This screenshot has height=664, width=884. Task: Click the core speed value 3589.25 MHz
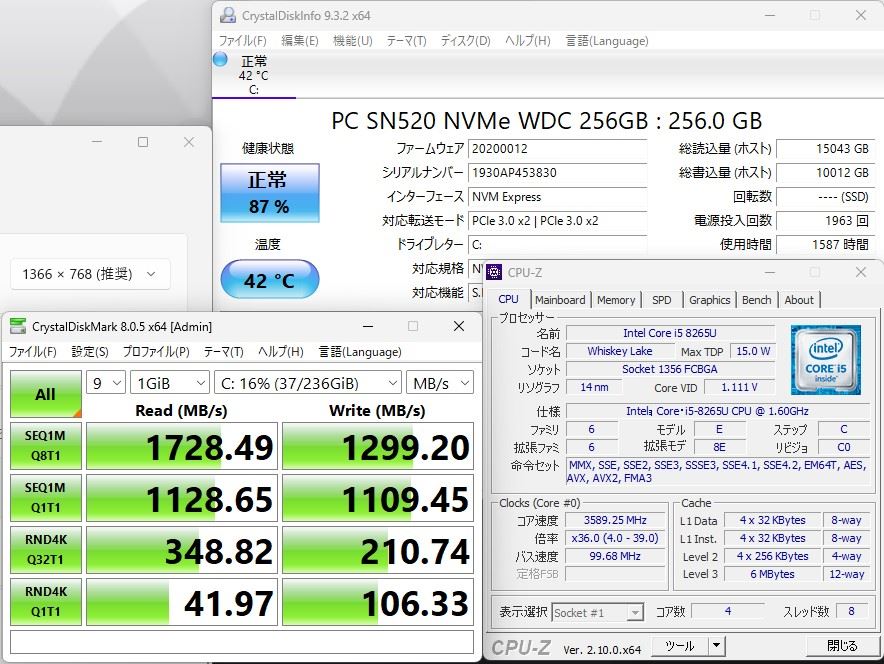(x=615, y=520)
